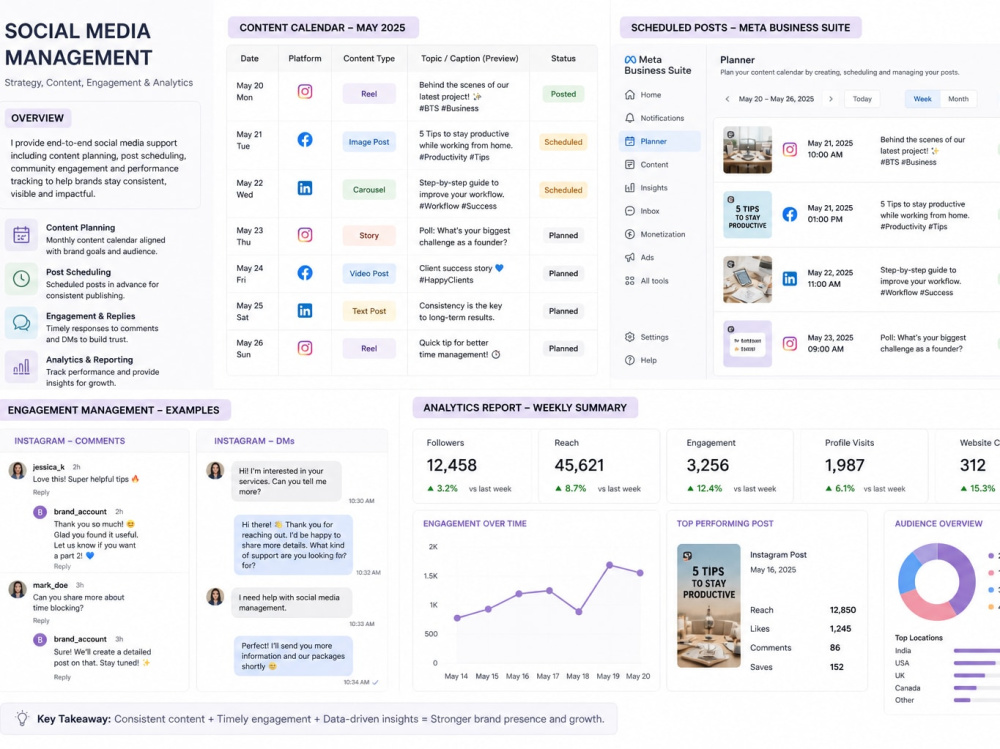Viewport: 1000px width, 749px height.
Task: Click the Monetization icon
Action: (629, 234)
